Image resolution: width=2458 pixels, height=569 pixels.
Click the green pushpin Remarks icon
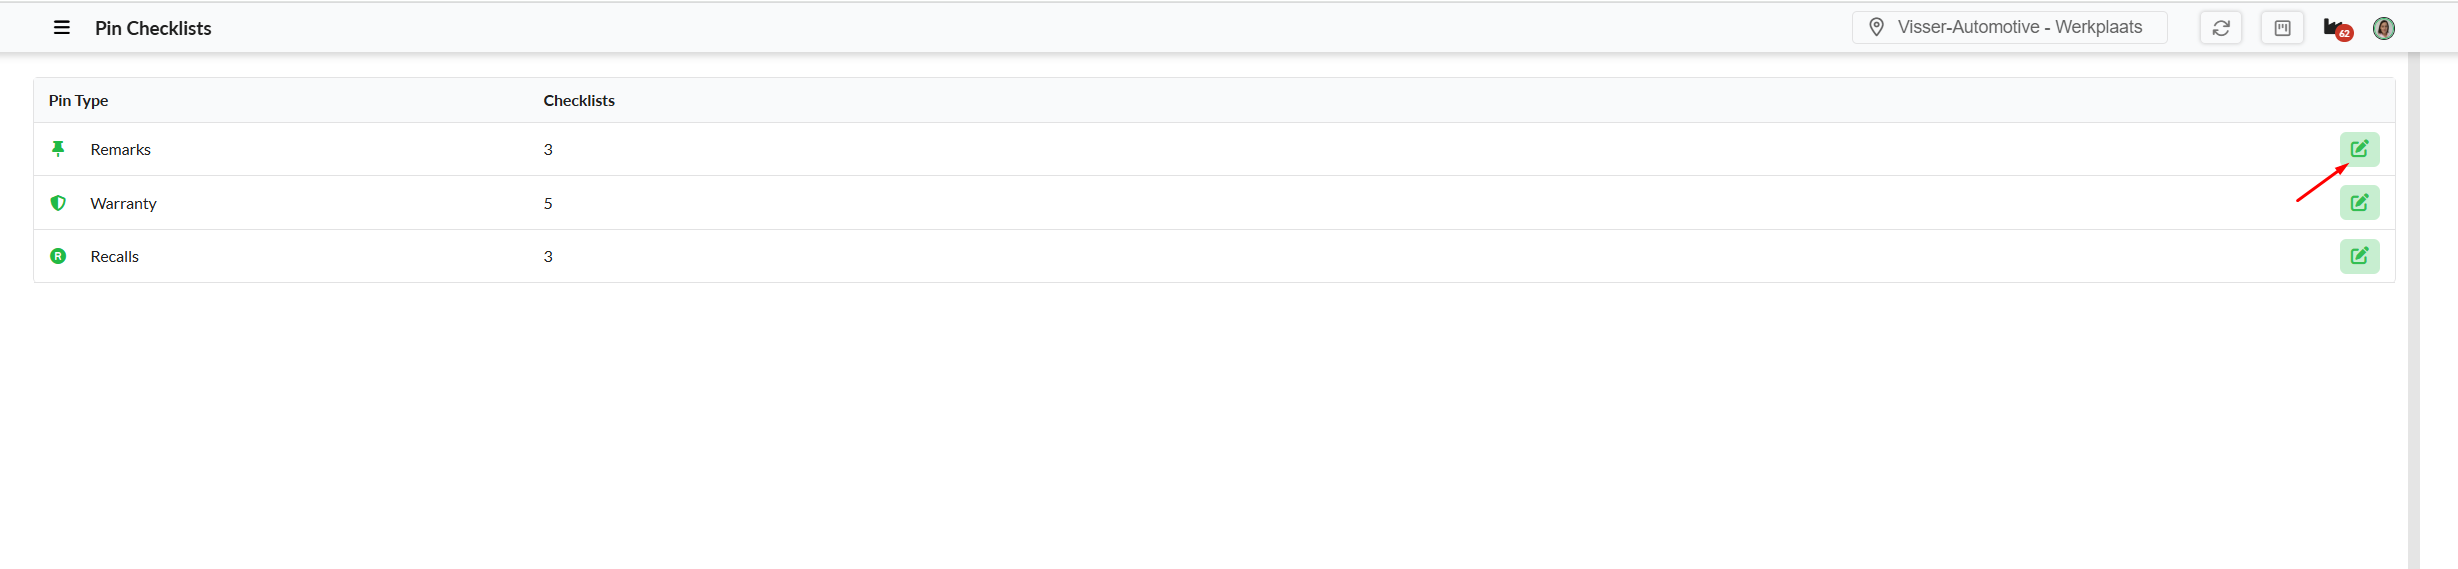[58, 149]
